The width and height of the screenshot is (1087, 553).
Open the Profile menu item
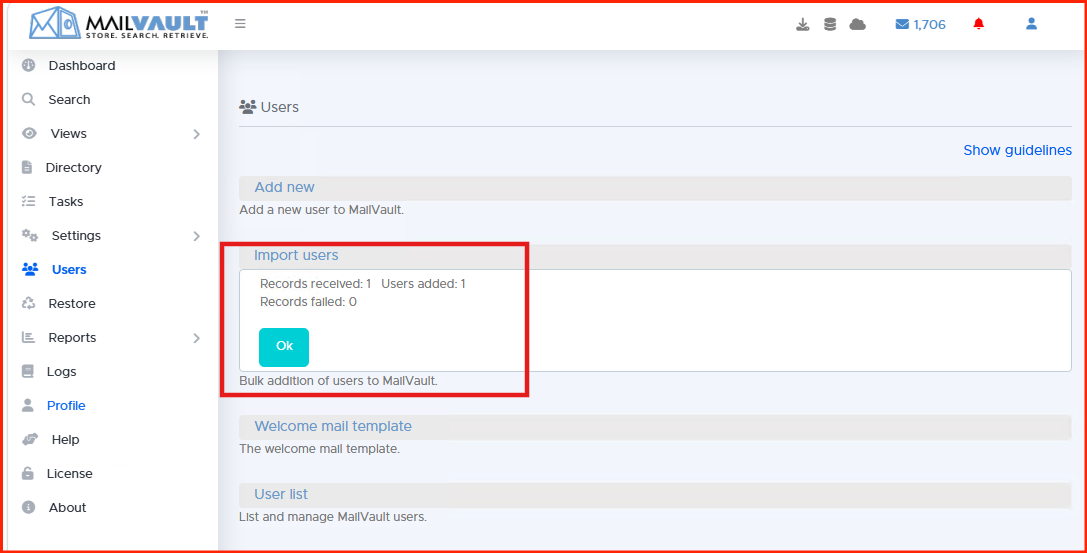click(66, 405)
